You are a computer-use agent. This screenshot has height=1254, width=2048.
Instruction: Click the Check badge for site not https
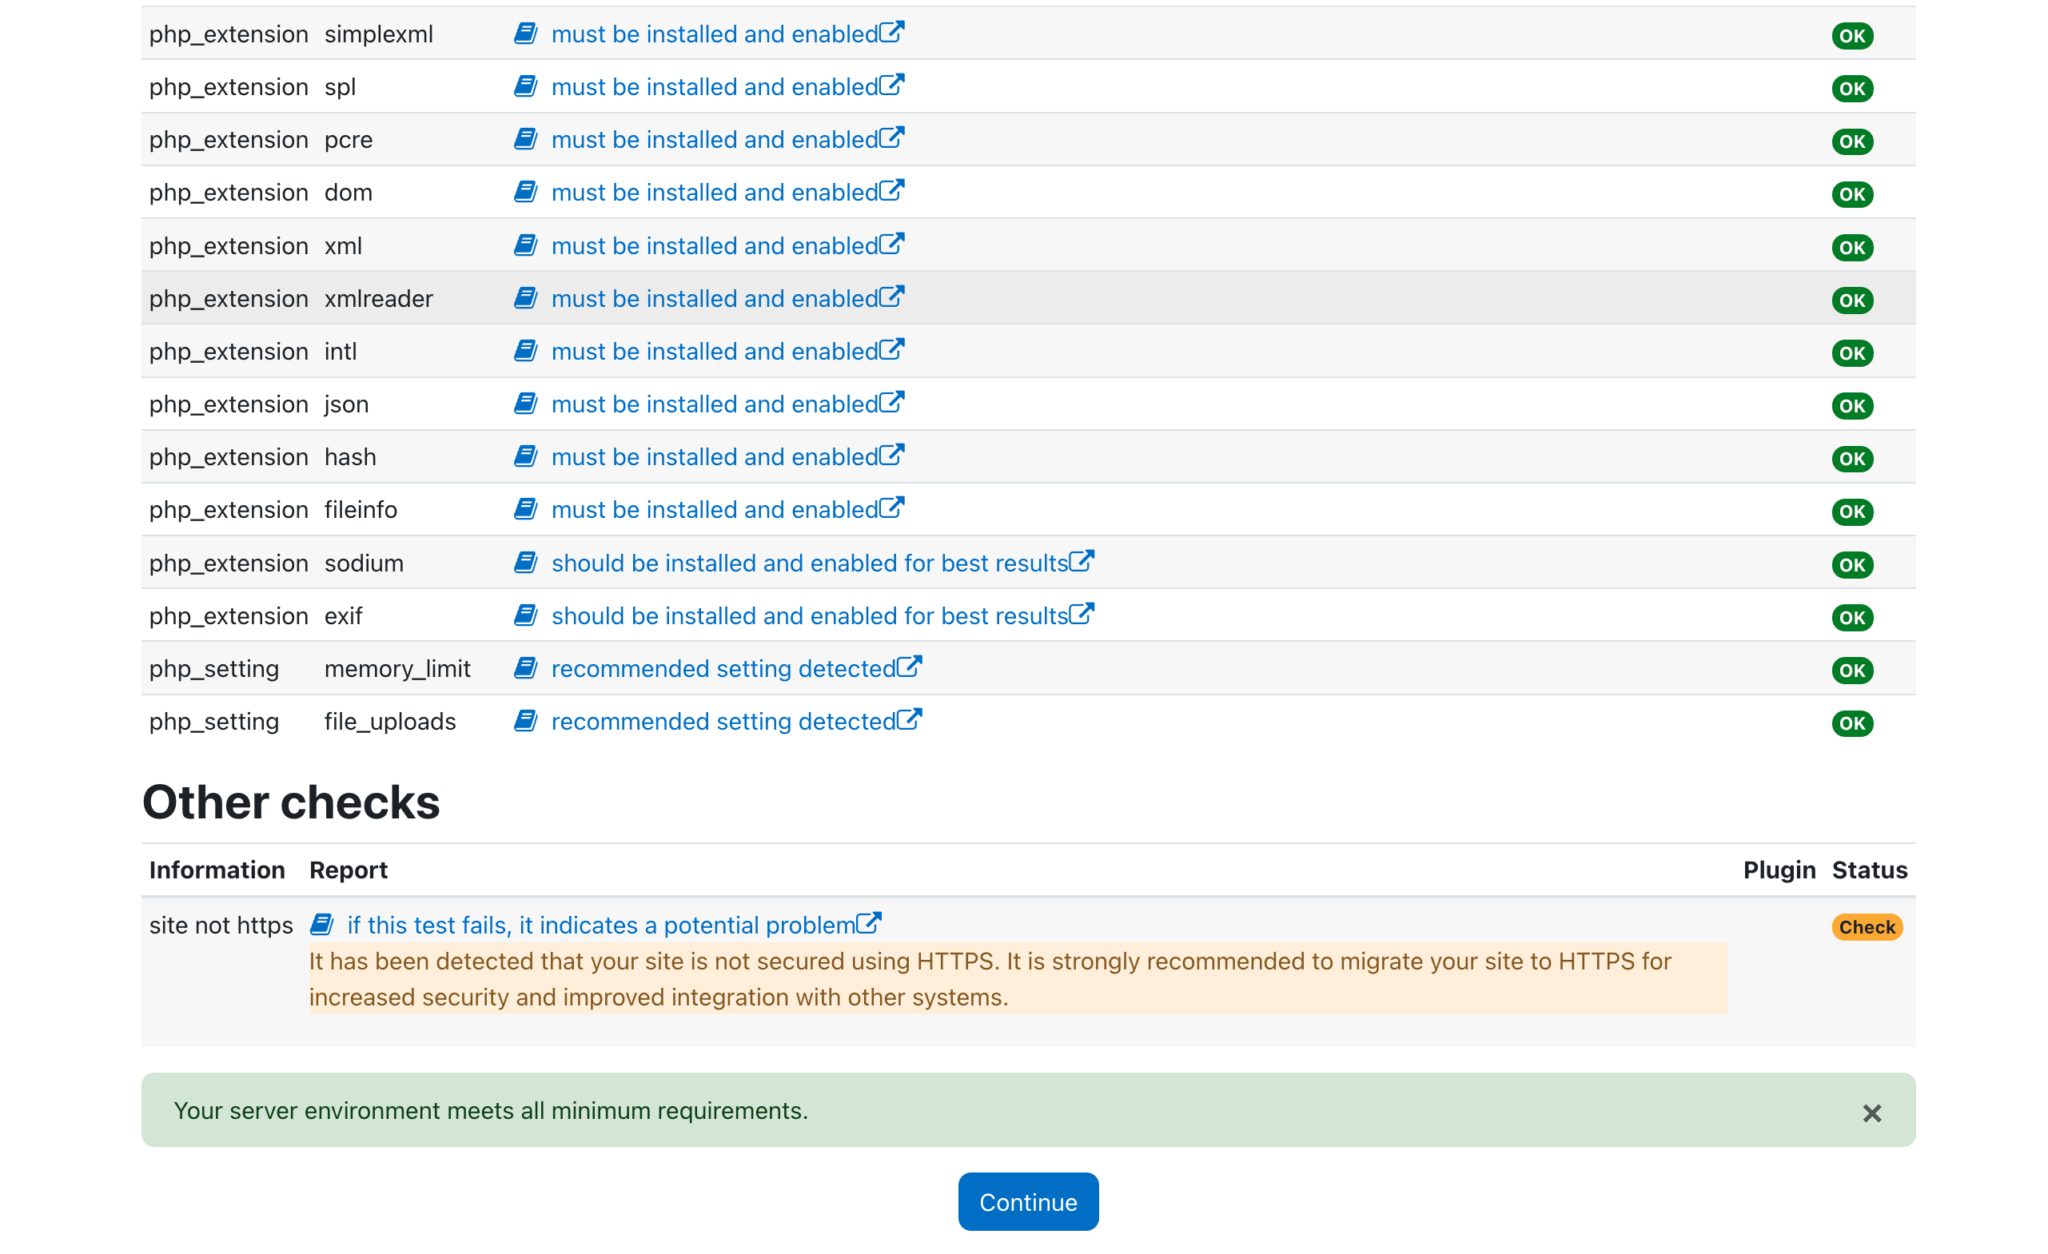[1866, 926]
